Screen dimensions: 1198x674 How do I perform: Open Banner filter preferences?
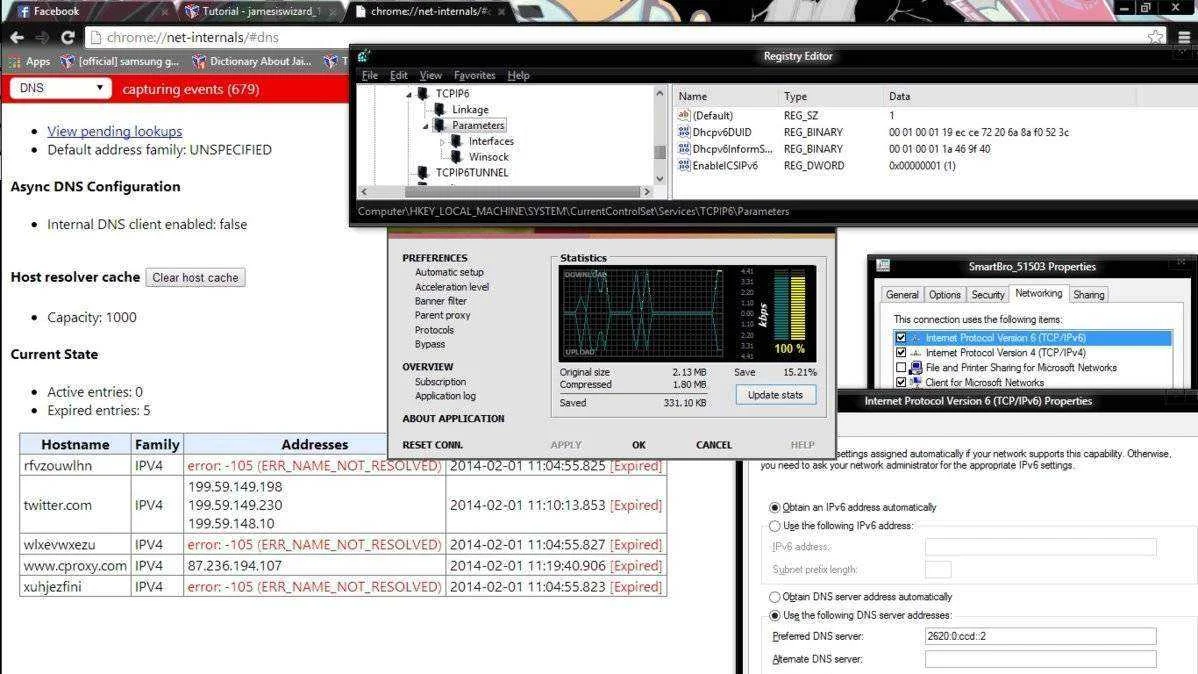coord(441,301)
